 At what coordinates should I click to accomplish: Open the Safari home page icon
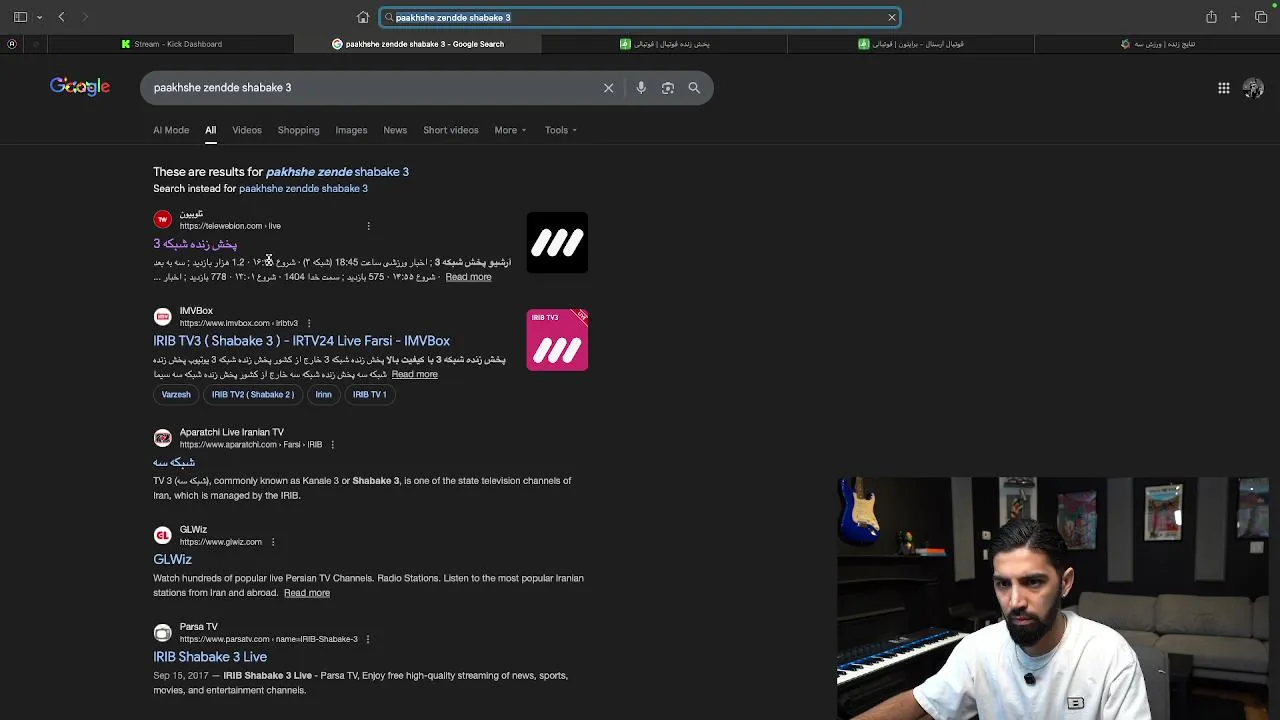363,17
